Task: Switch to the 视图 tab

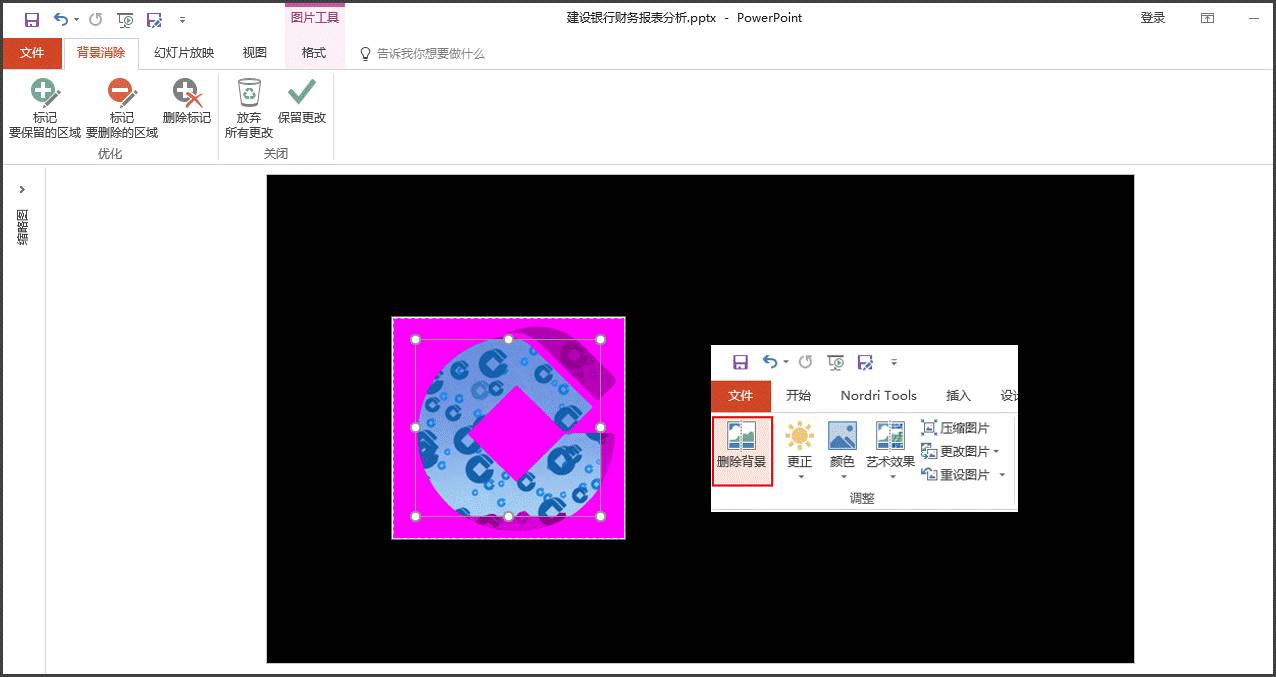Action: tap(255, 53)
